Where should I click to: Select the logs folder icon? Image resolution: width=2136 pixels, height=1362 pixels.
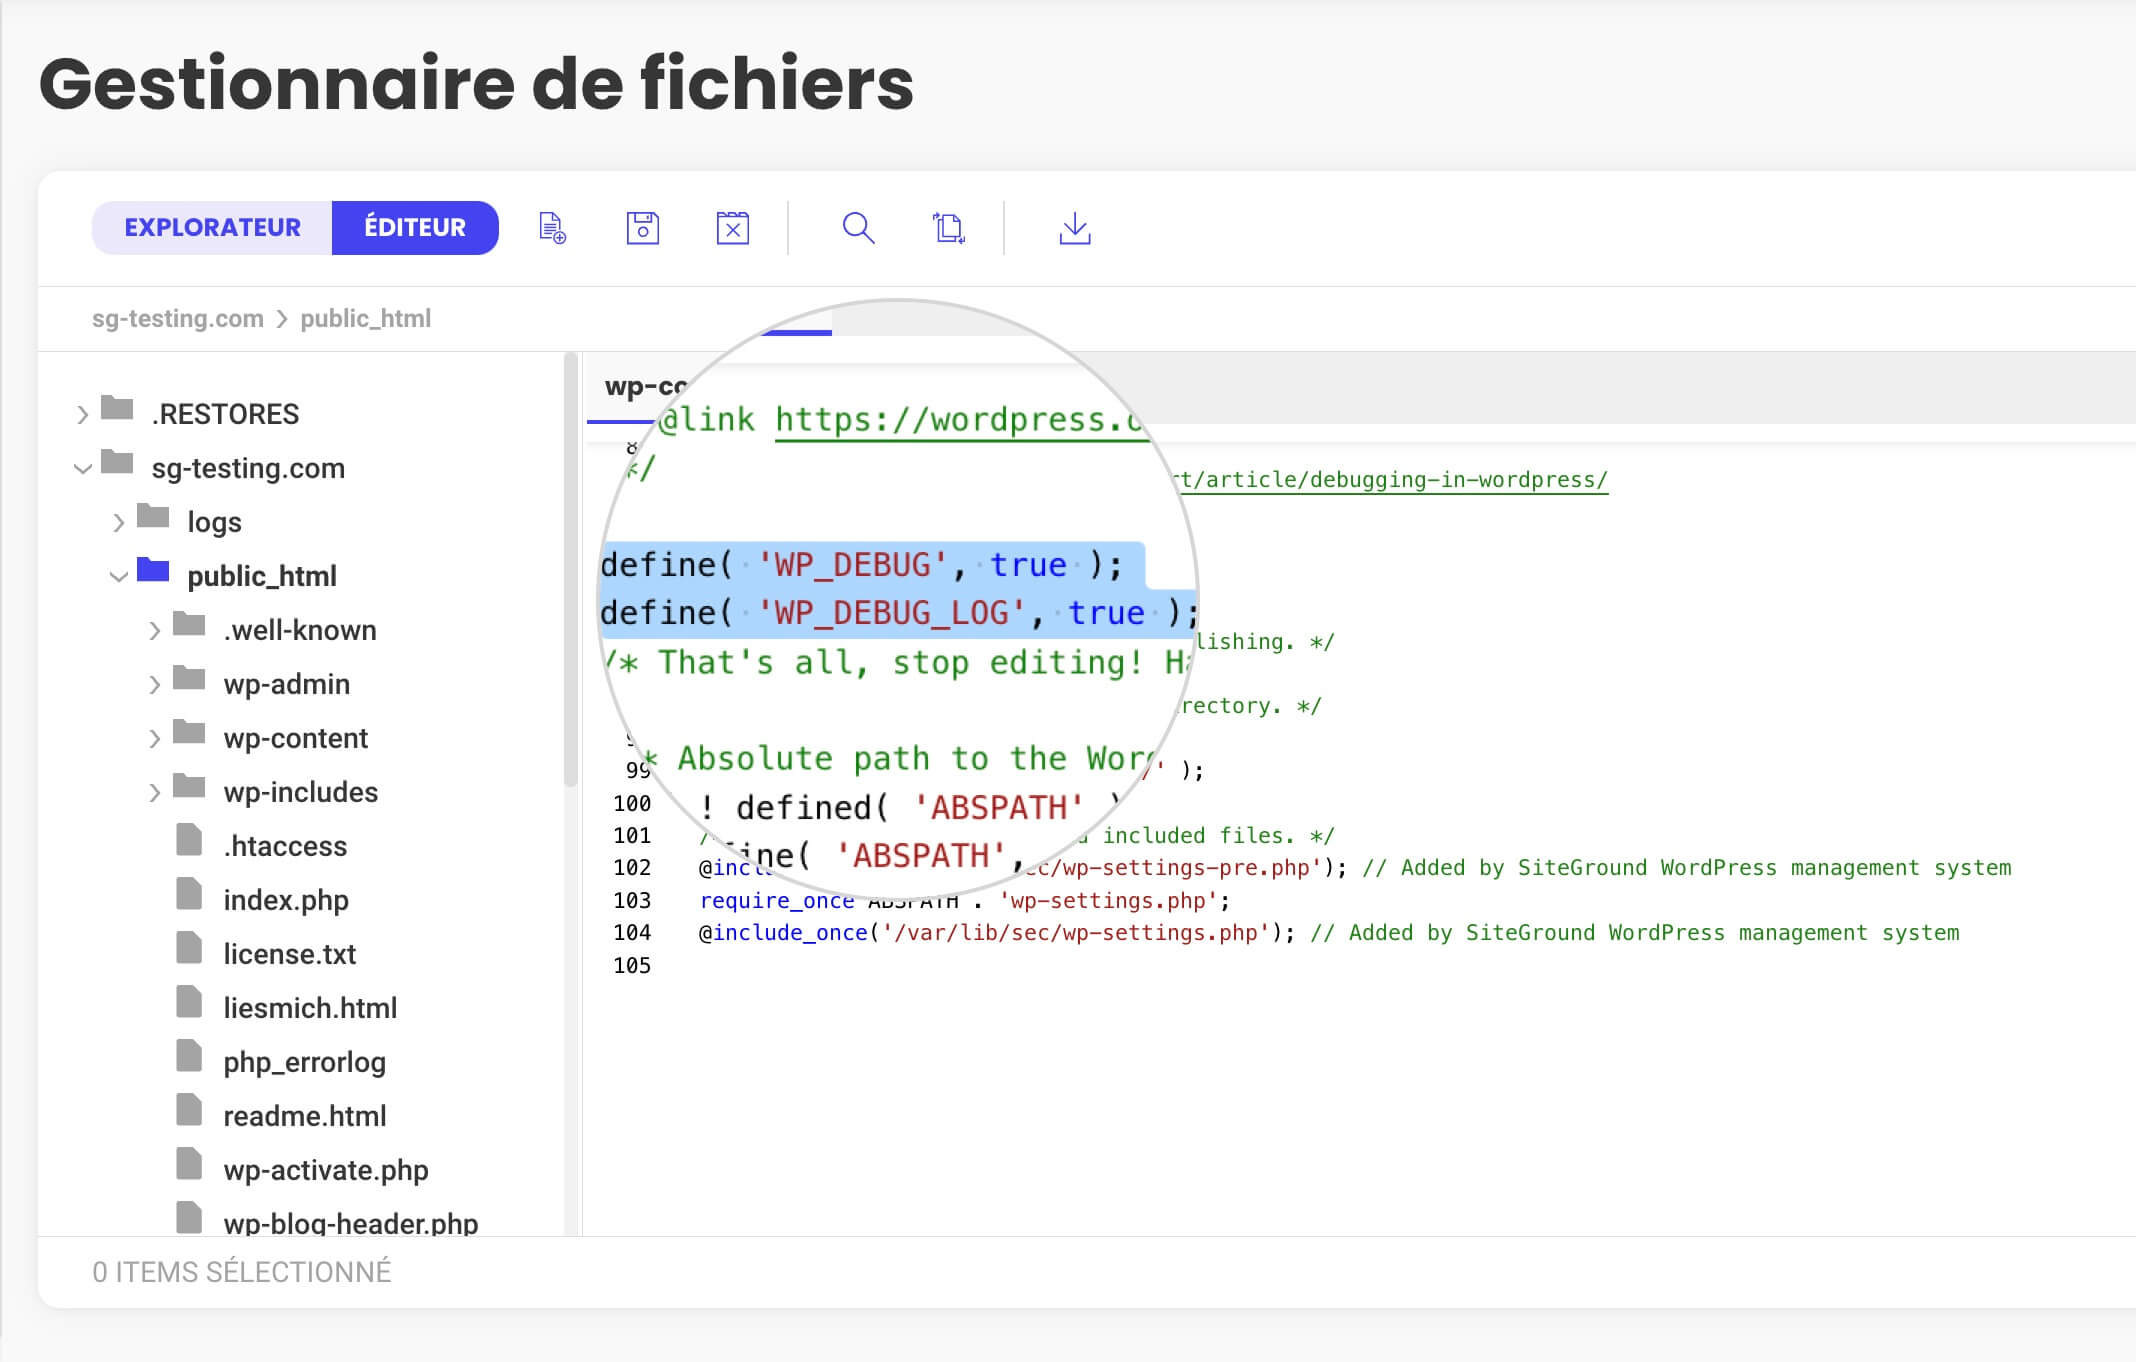pos(153,516)
